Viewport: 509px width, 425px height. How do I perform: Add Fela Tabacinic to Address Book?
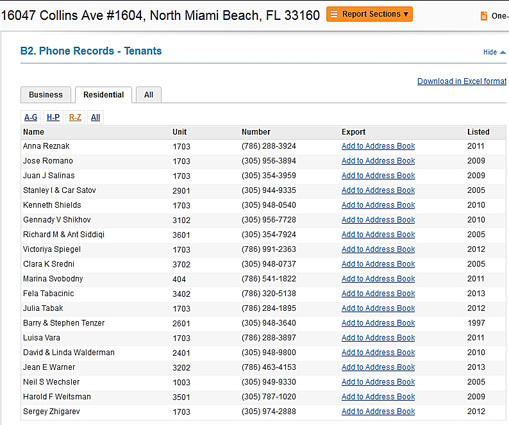click(378, 294)
